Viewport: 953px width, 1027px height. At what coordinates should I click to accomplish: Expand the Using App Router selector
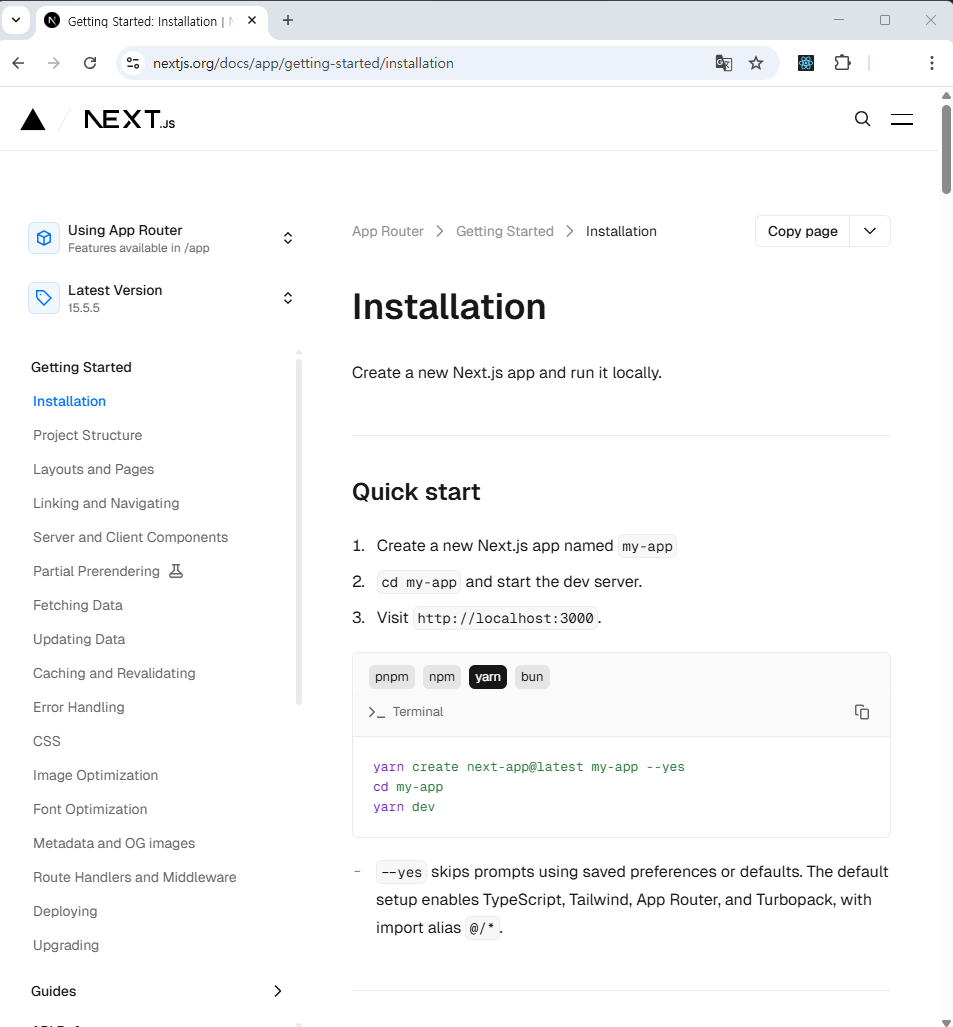tap(288, 238)
